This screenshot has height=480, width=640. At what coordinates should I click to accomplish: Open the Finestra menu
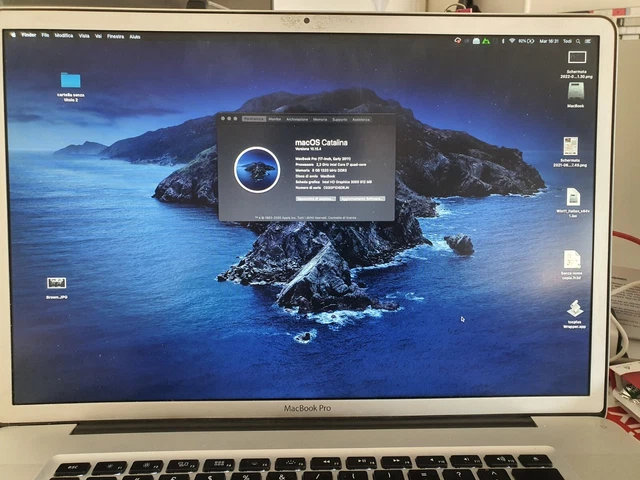[x=116, y=36]
